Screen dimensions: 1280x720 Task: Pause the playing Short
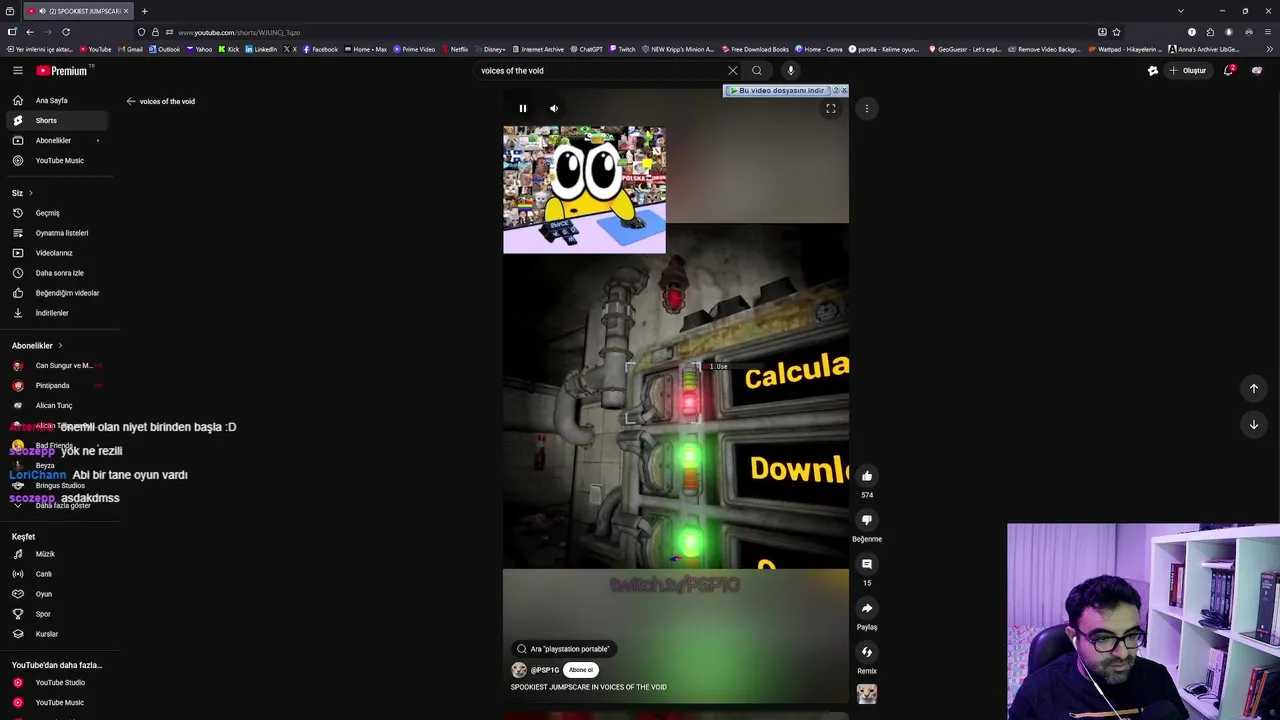pos(522,108)
